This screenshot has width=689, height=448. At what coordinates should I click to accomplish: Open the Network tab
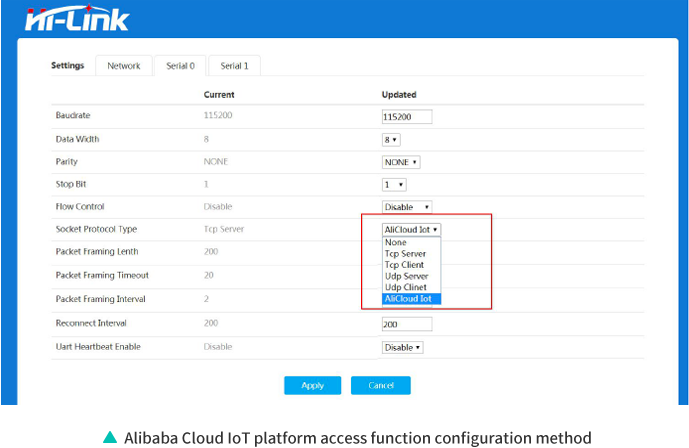tap(124, 66)
